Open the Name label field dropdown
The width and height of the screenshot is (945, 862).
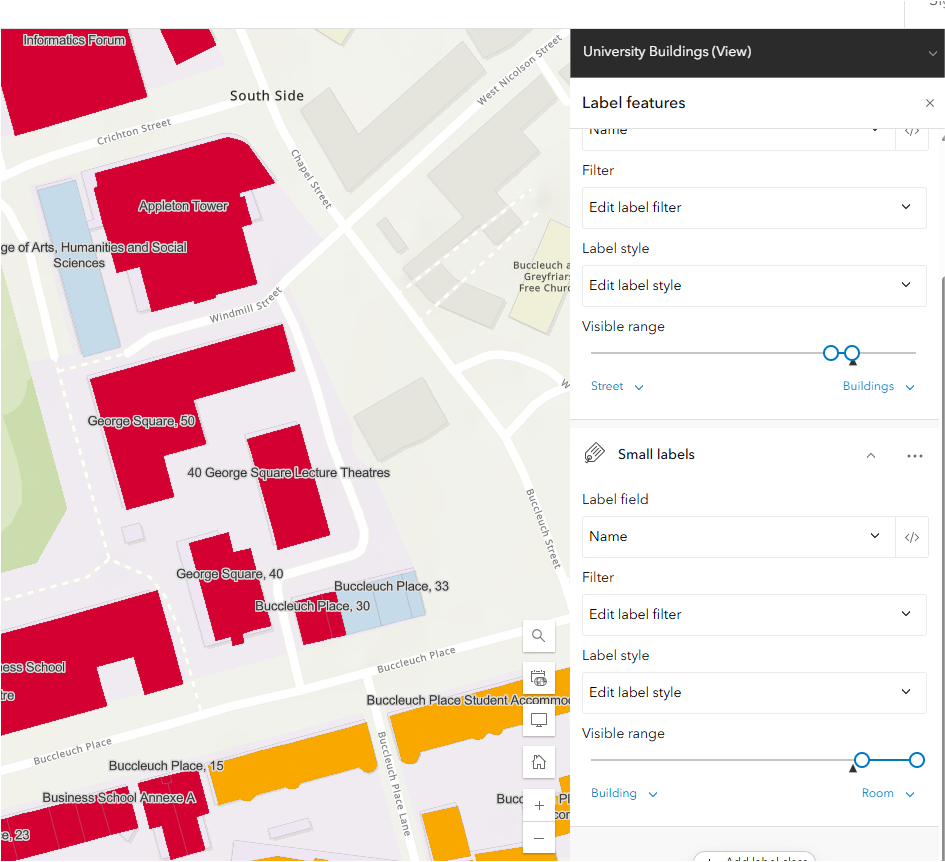738,536
